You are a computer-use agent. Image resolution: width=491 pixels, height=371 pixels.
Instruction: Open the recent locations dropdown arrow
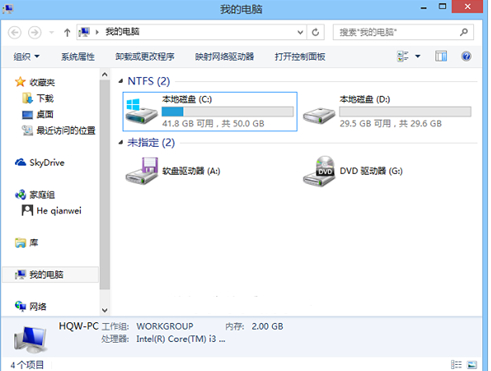pos(51,33)
